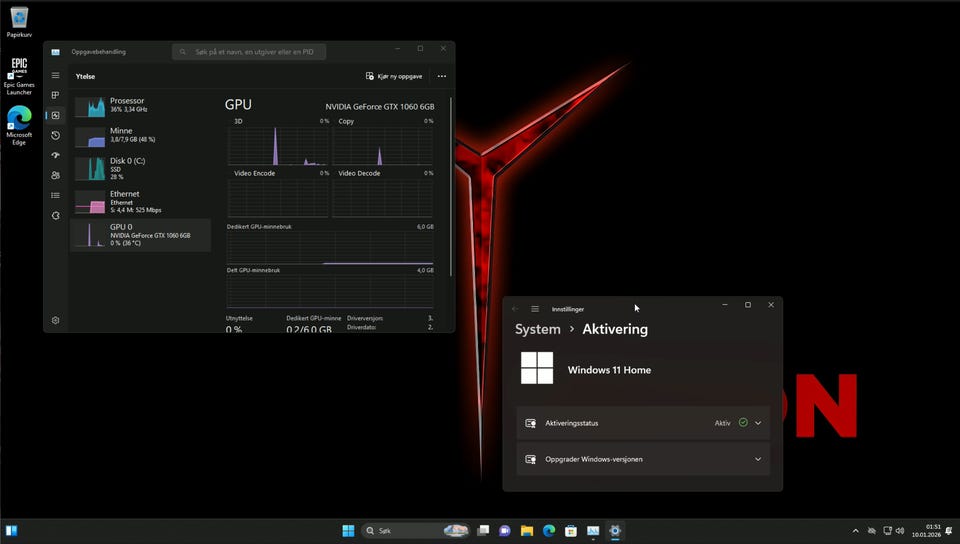Click the Utnyttelse label in GPU stats

[x=239, y=318]
